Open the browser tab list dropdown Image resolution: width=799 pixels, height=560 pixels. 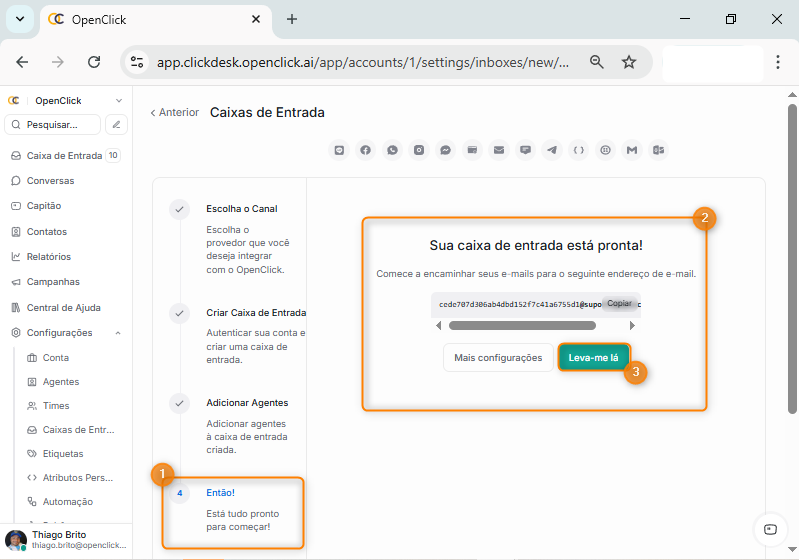click(20, 19)
